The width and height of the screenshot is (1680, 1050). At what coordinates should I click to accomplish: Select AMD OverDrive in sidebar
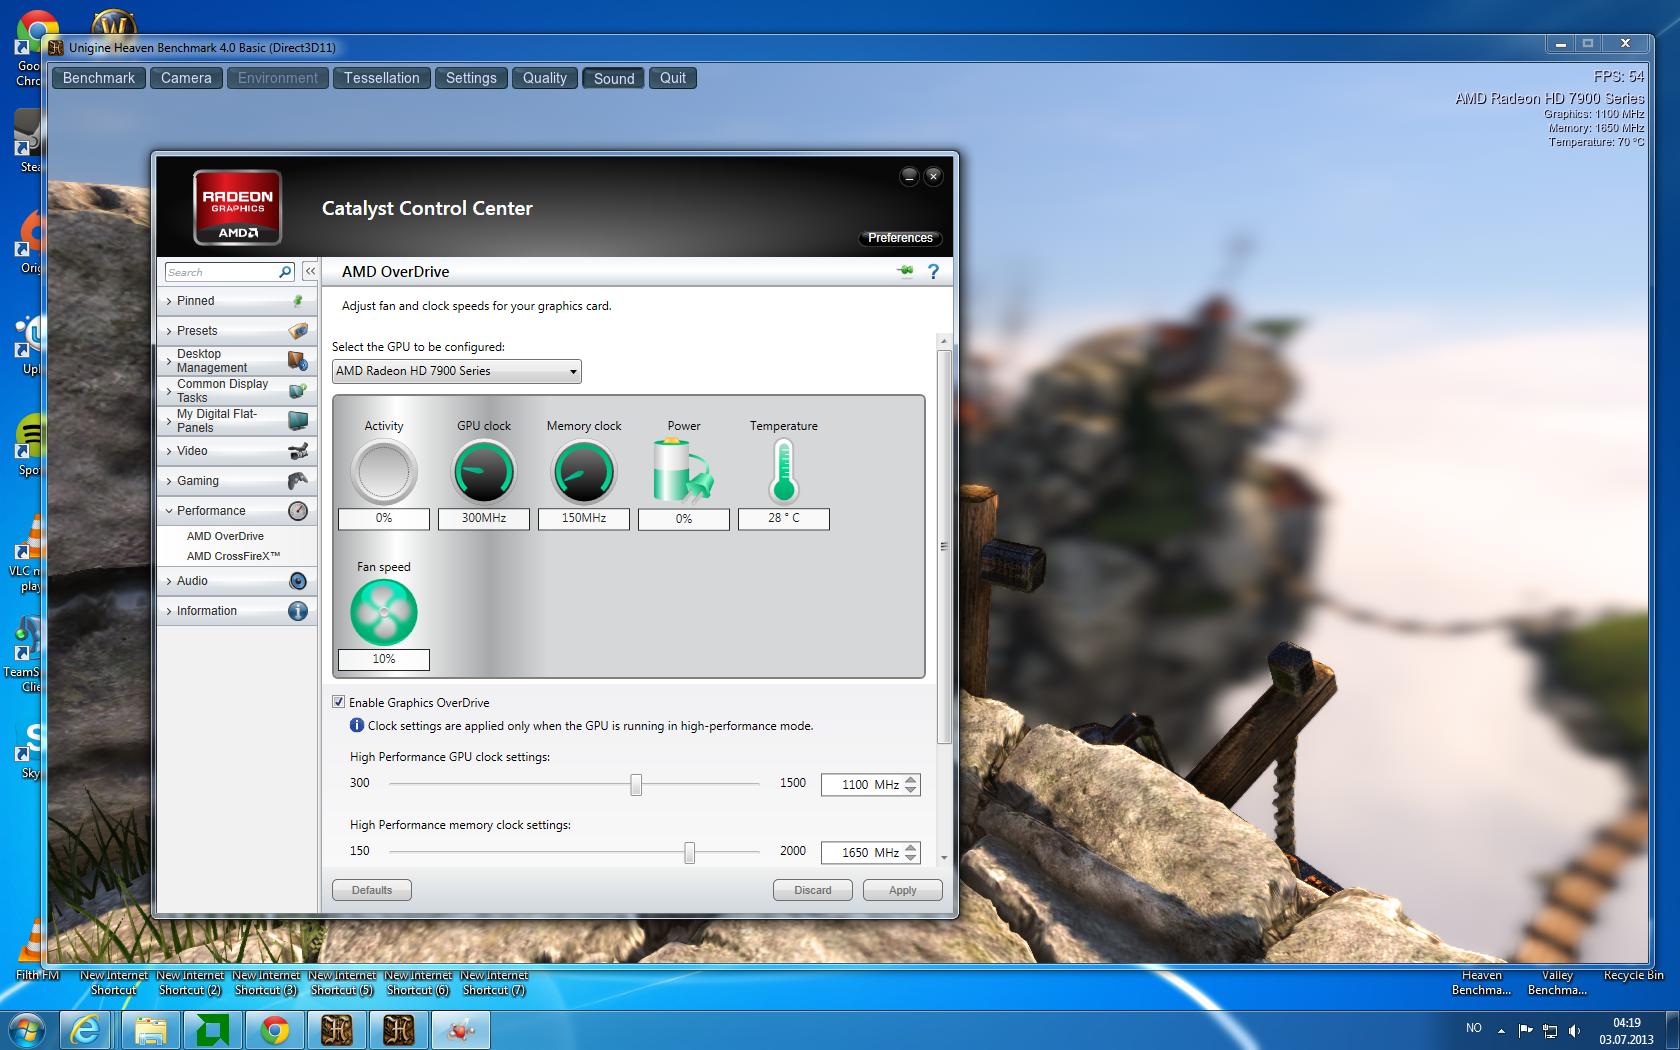pos(225,536)
